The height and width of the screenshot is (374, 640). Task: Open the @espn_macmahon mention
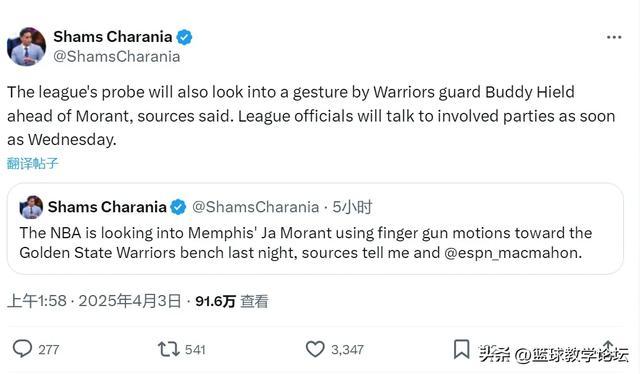(511, 253)
